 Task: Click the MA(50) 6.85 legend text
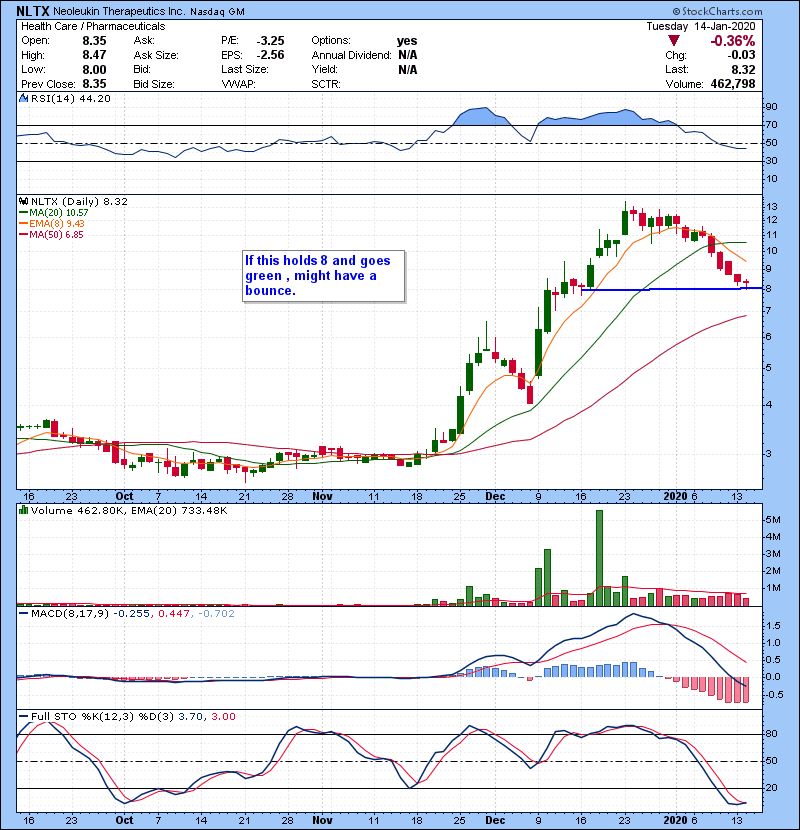57,234
